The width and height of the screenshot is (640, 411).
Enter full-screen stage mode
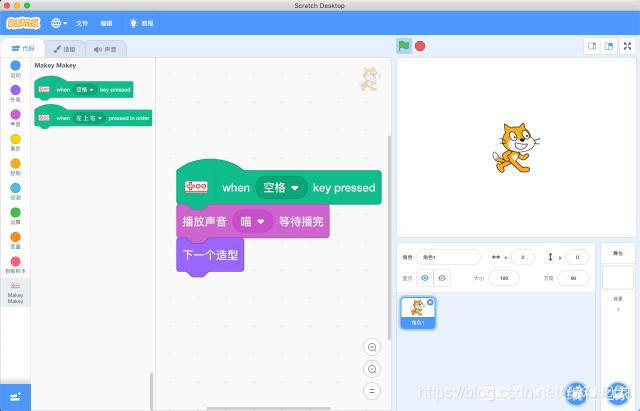[x=628, y=46]
